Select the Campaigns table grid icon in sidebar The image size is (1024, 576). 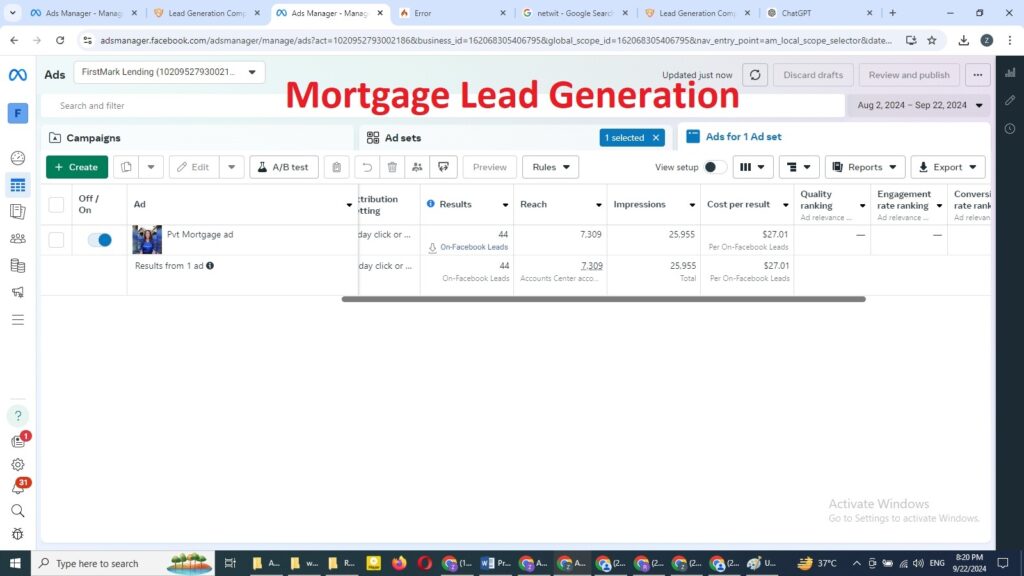click(18, 185)
